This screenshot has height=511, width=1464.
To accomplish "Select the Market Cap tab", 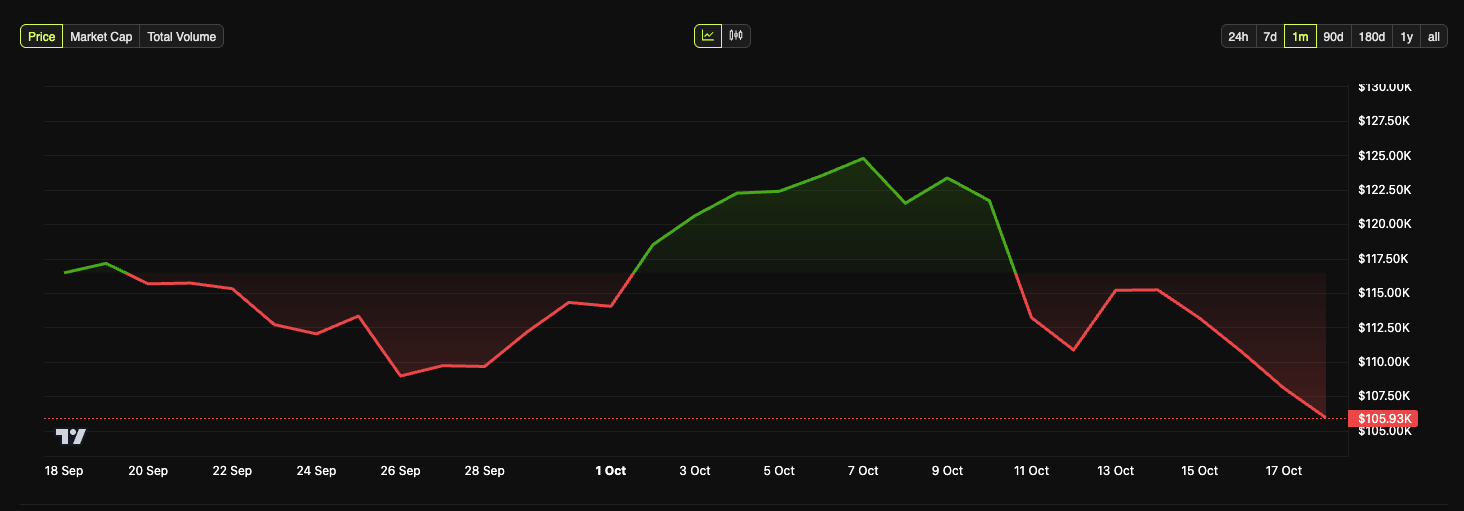I will tap(101, 37).
